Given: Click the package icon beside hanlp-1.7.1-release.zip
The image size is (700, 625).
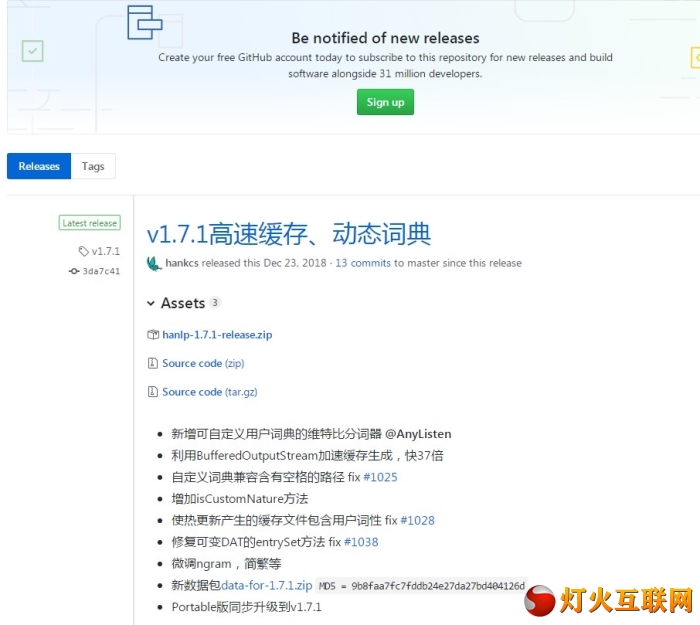Looking at the screenshot, I should coord(153,334).
